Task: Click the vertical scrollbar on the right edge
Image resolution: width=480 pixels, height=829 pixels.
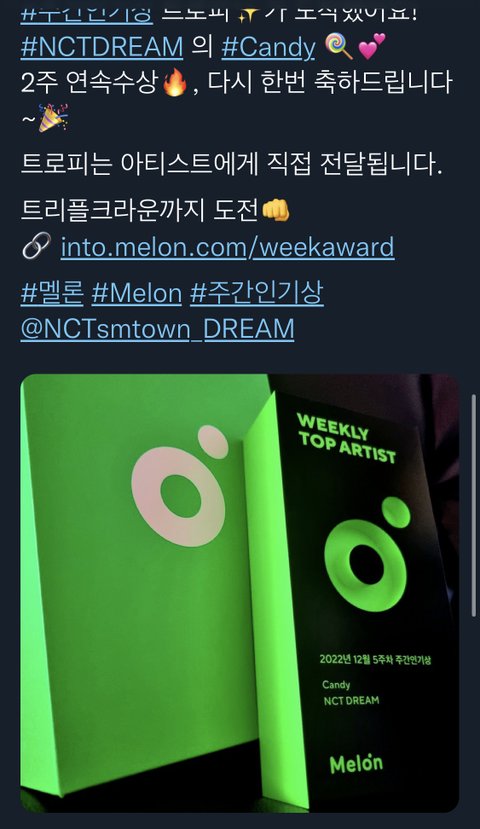Action: (x=474, y=505)
